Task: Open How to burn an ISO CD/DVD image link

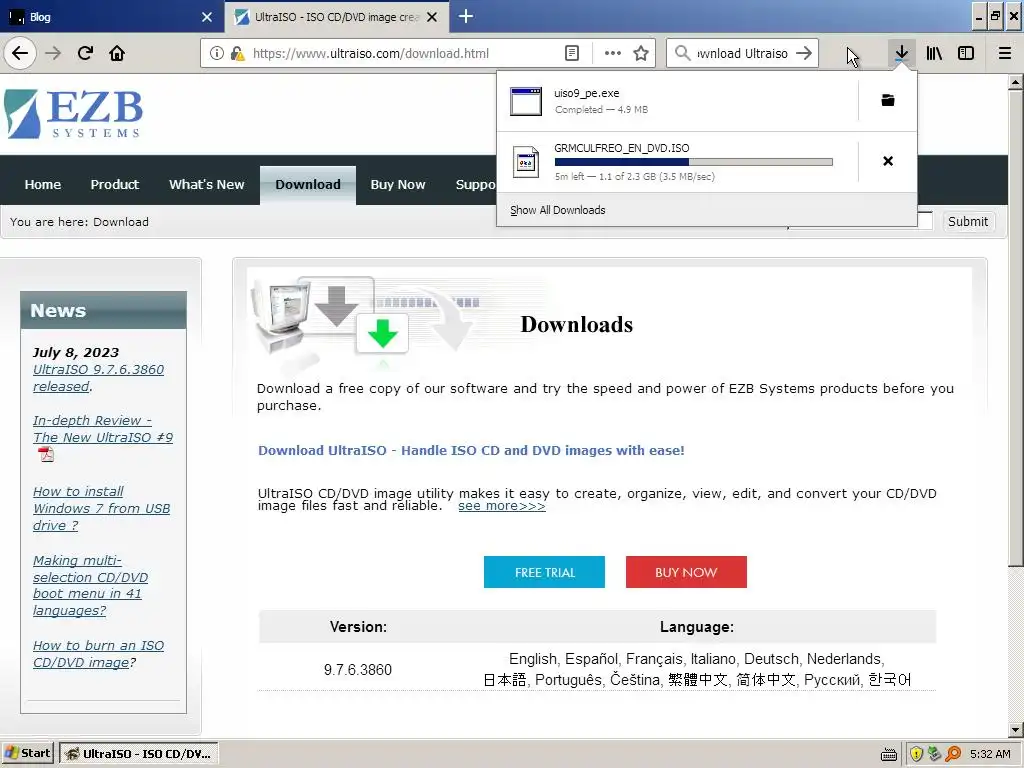Action: tap(98, 654)
